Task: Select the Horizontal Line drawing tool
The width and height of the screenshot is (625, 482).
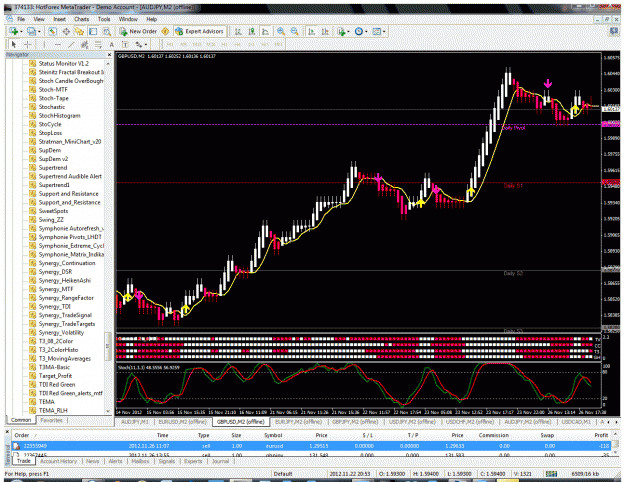Action: click(x=58, y=44)
